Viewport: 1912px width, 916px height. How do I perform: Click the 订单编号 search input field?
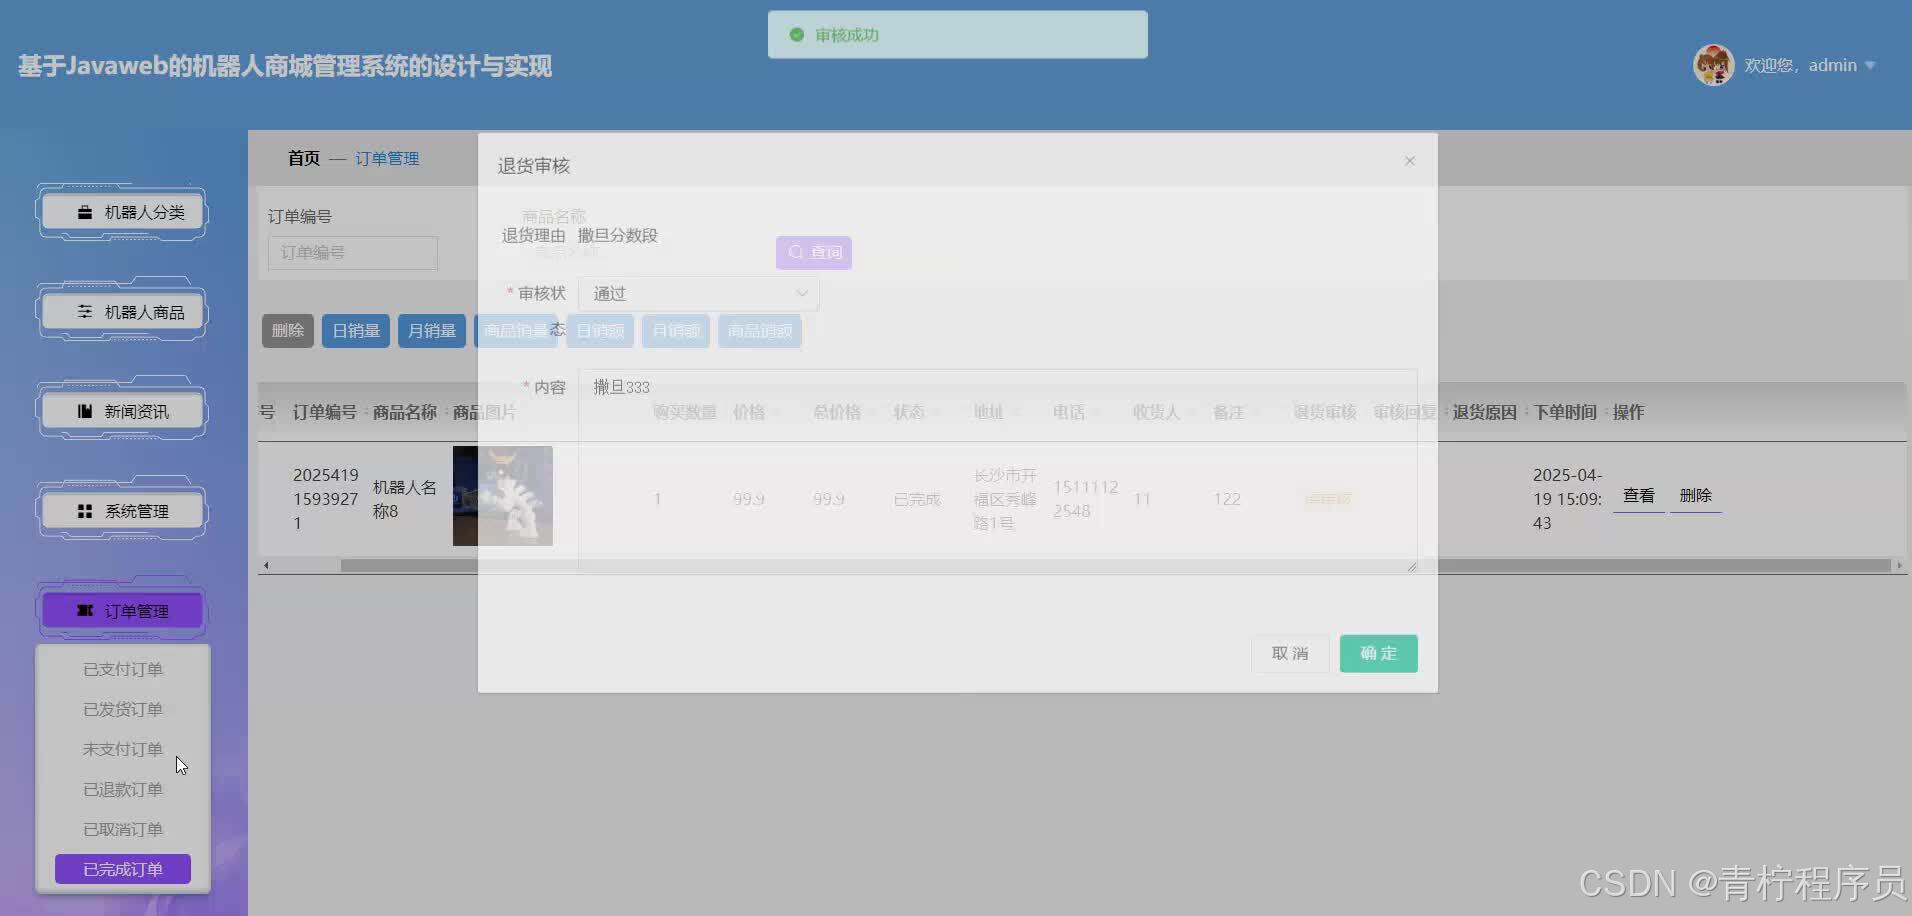point(352,252)
